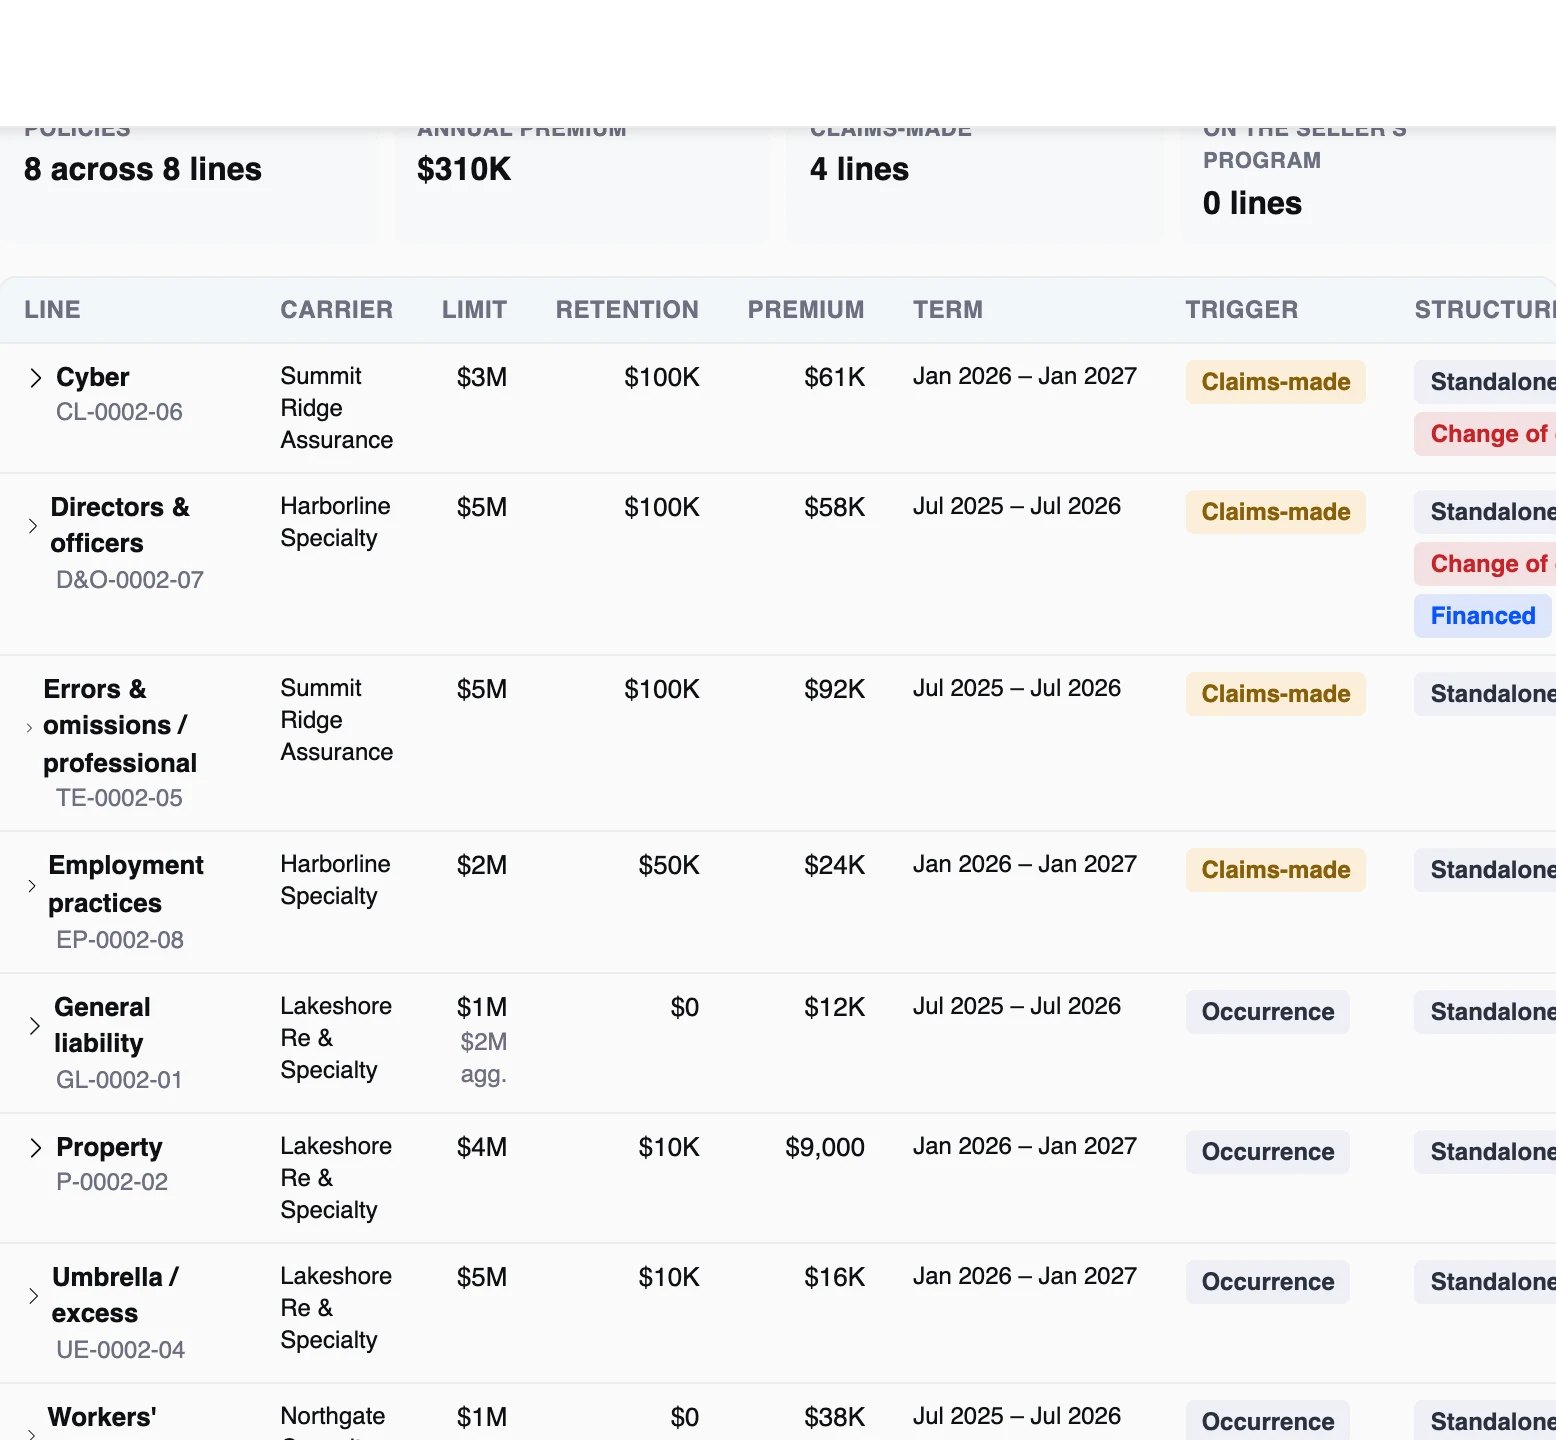Expand the Property policy row
The image size is (1556, 1440).
[35, 1148]
